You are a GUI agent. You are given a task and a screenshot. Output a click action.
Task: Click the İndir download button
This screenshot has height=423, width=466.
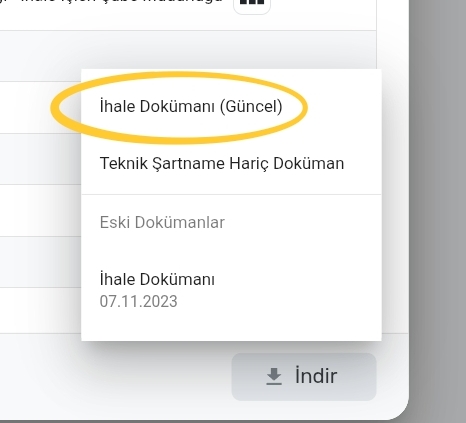(x=304, y=377)
